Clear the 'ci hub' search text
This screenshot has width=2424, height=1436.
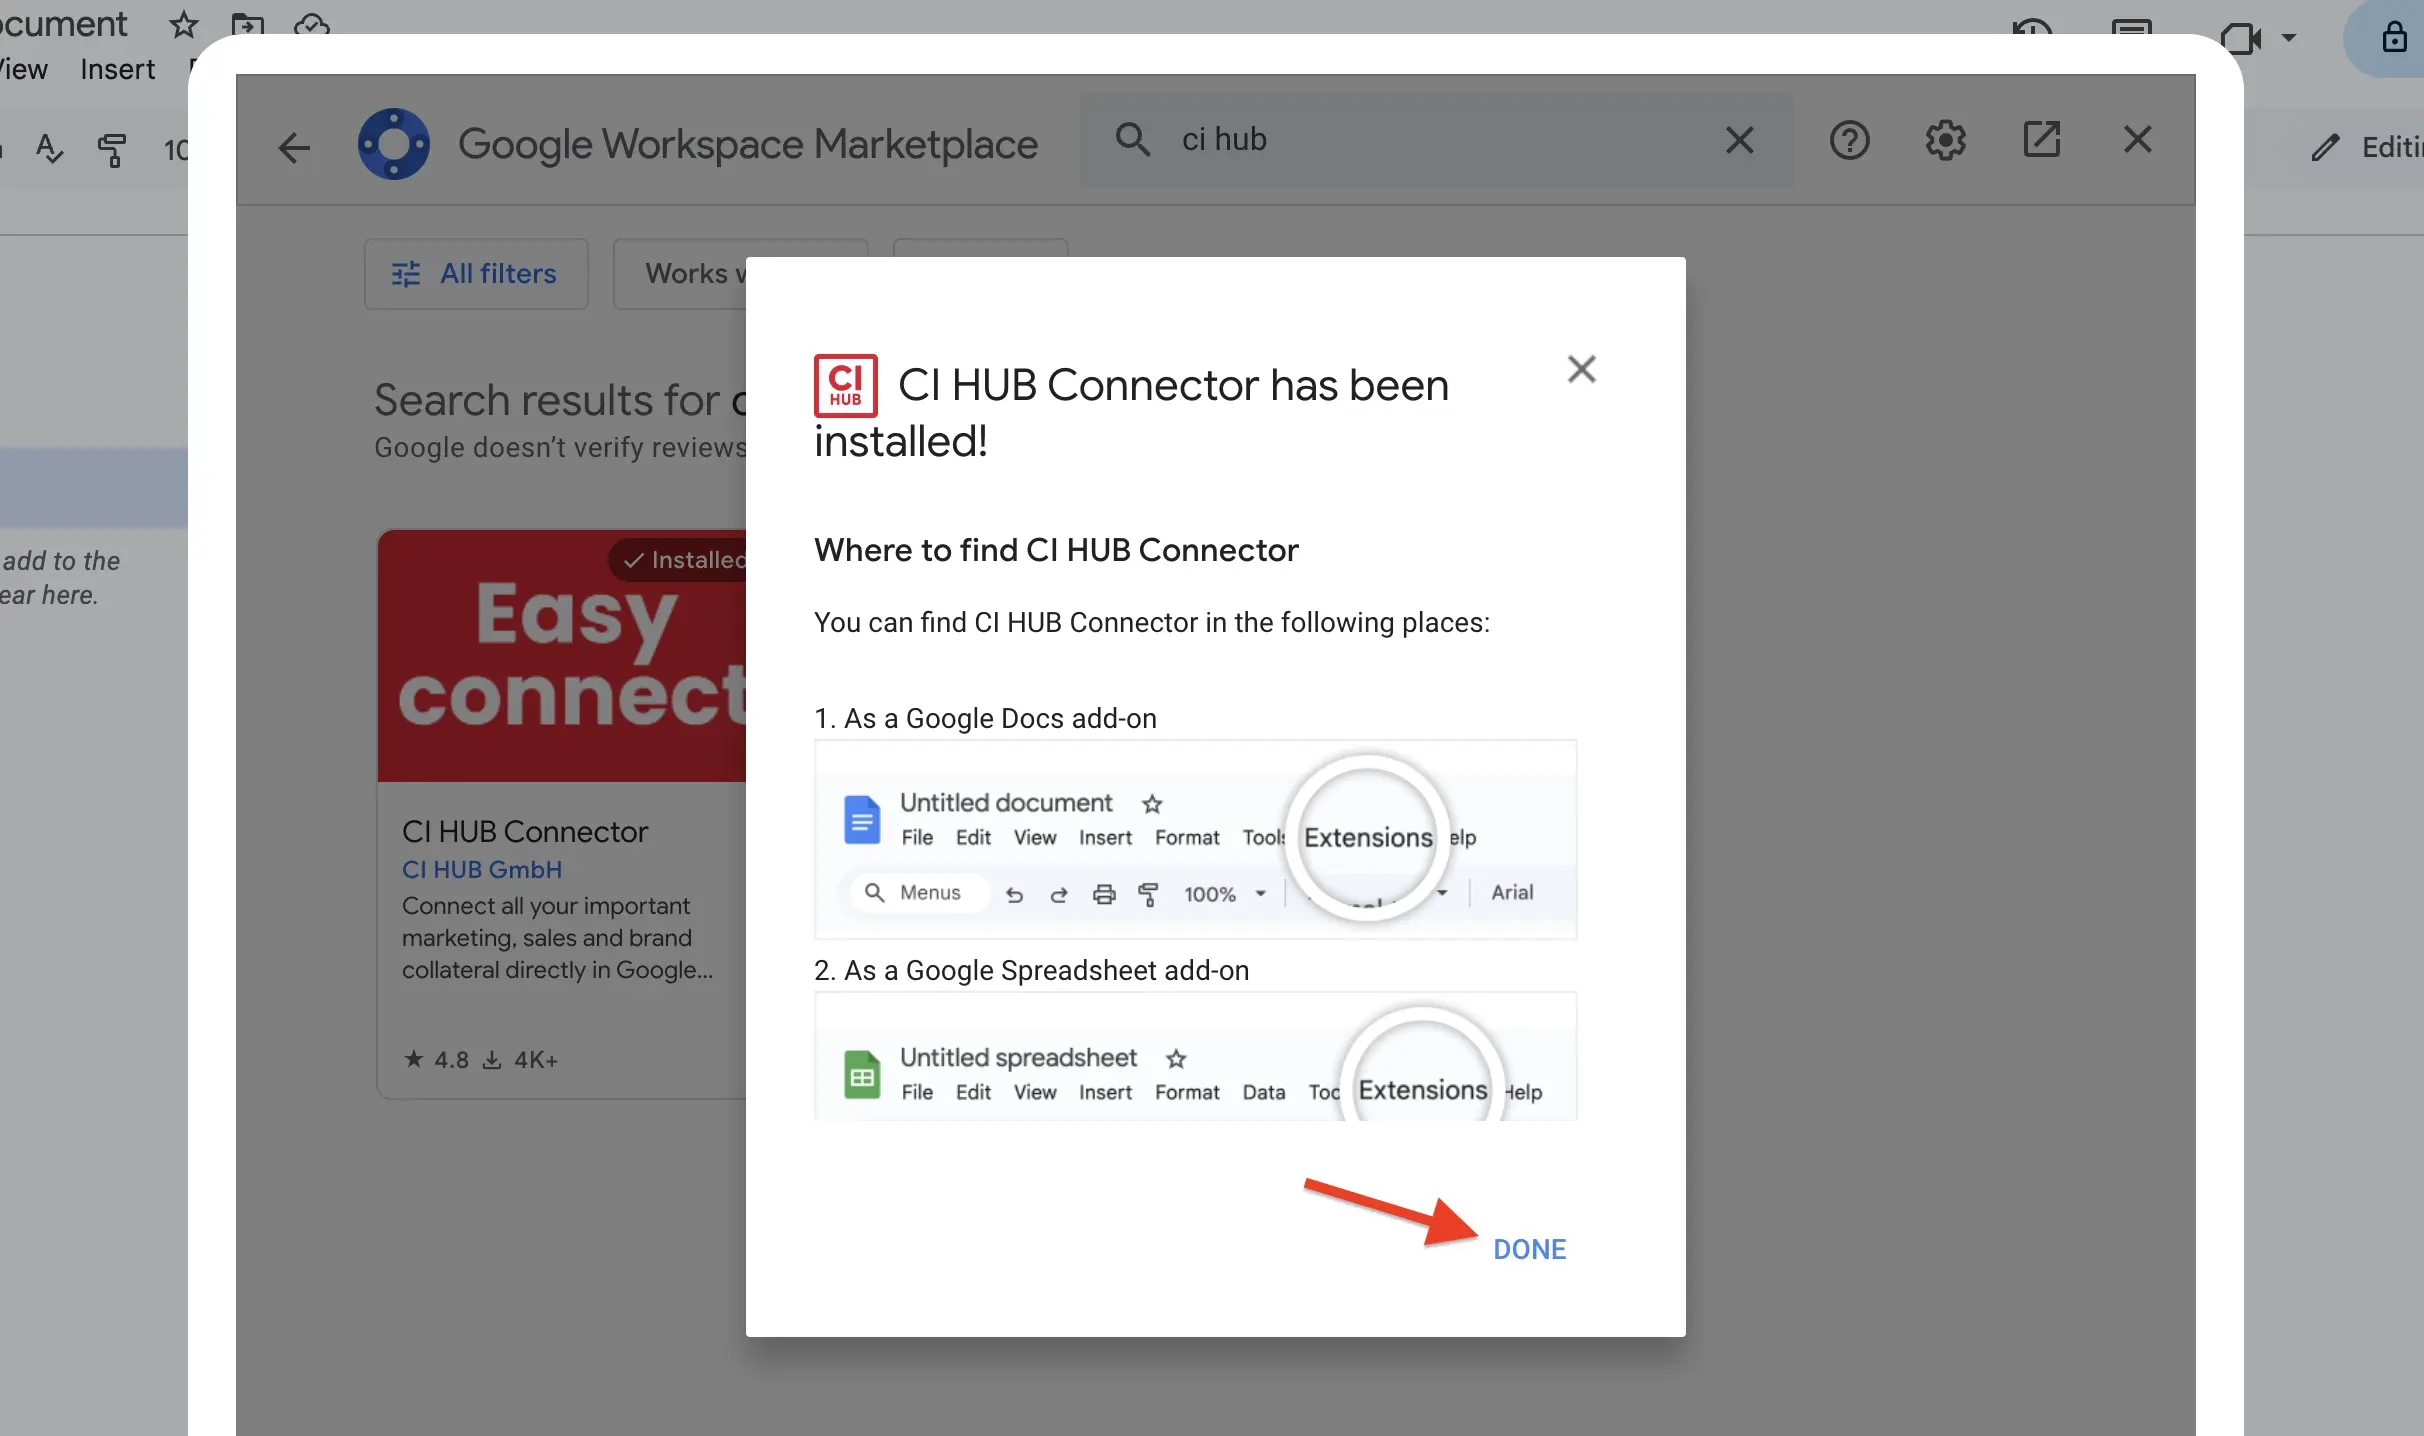[x=1740, y=140]
